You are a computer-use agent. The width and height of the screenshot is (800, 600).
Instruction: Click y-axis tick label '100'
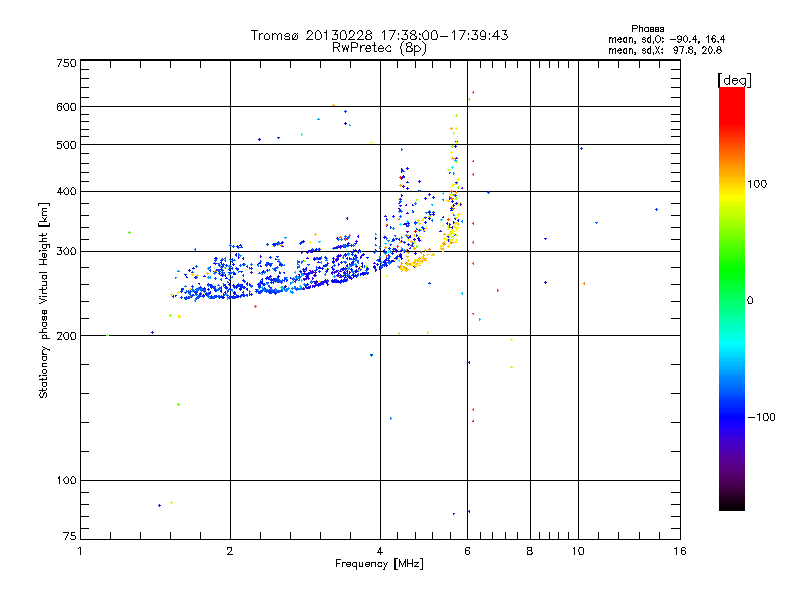(x=66, y=480)
